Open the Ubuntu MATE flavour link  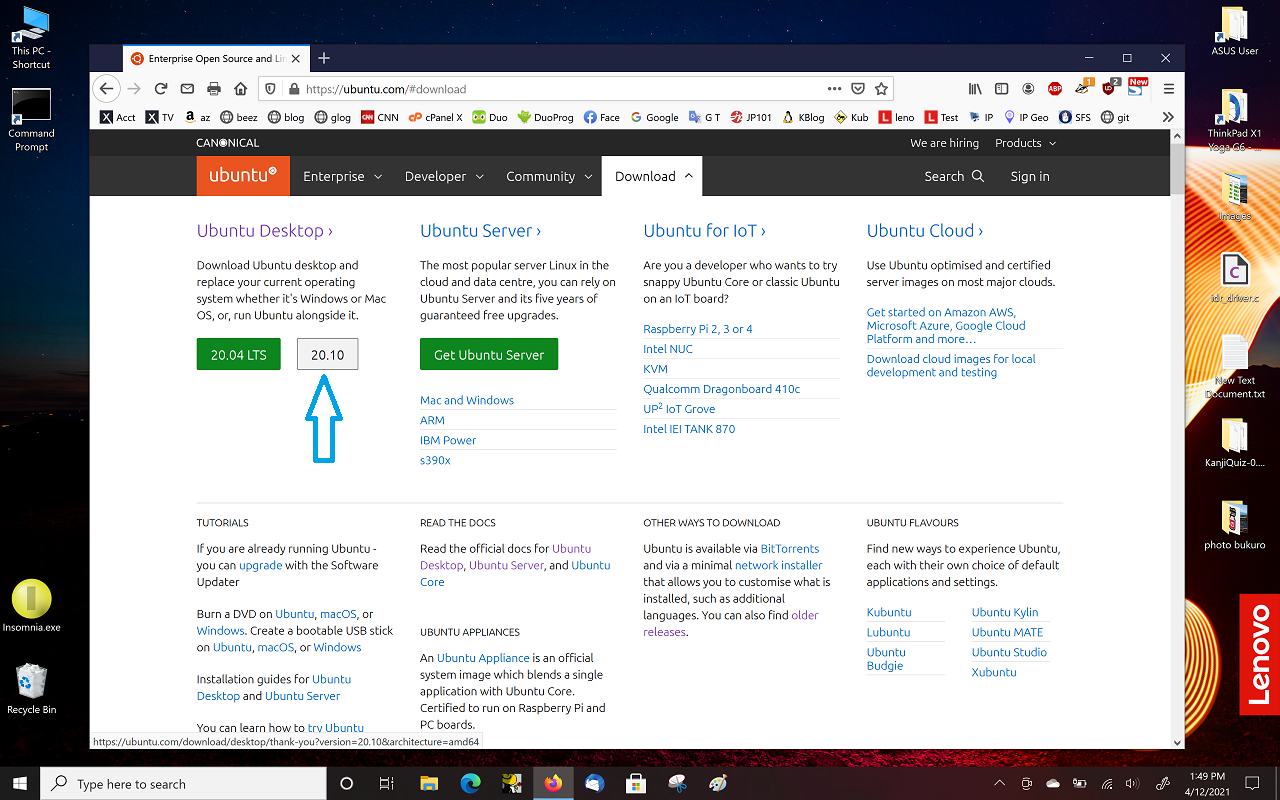[1007, 632]
